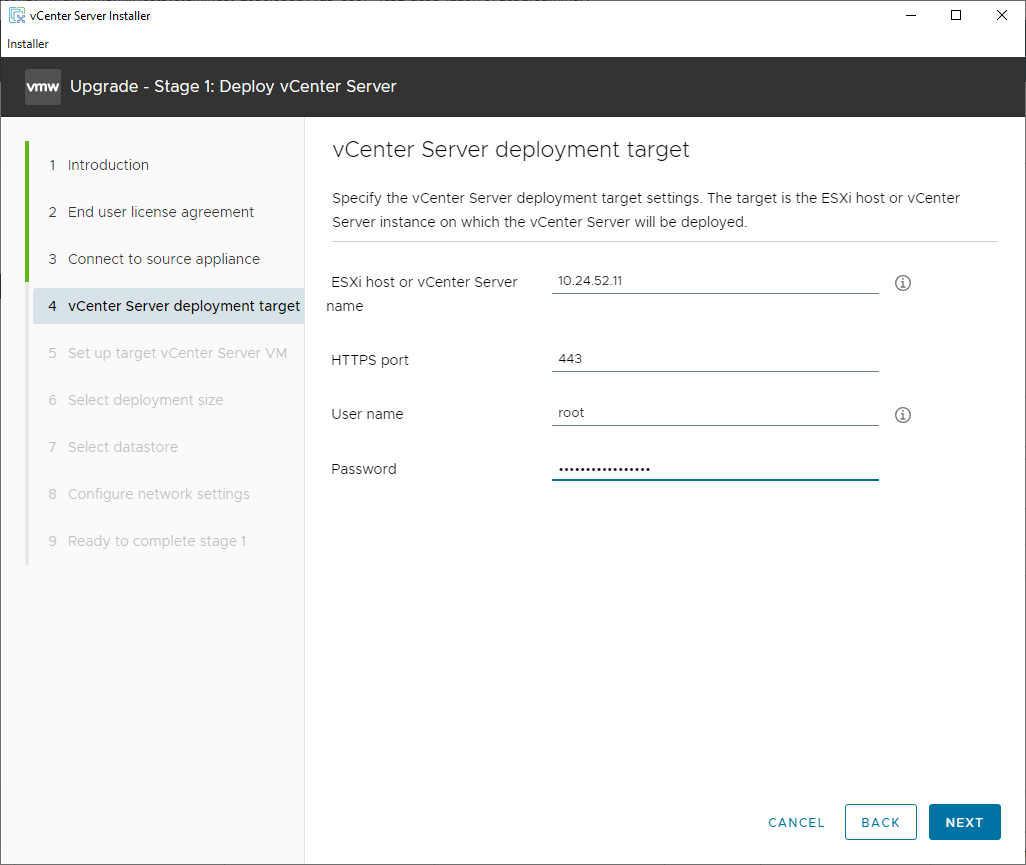Click the HTTPS port field
This screenshot has height=865, width=1026.
(x=714, y=359)
